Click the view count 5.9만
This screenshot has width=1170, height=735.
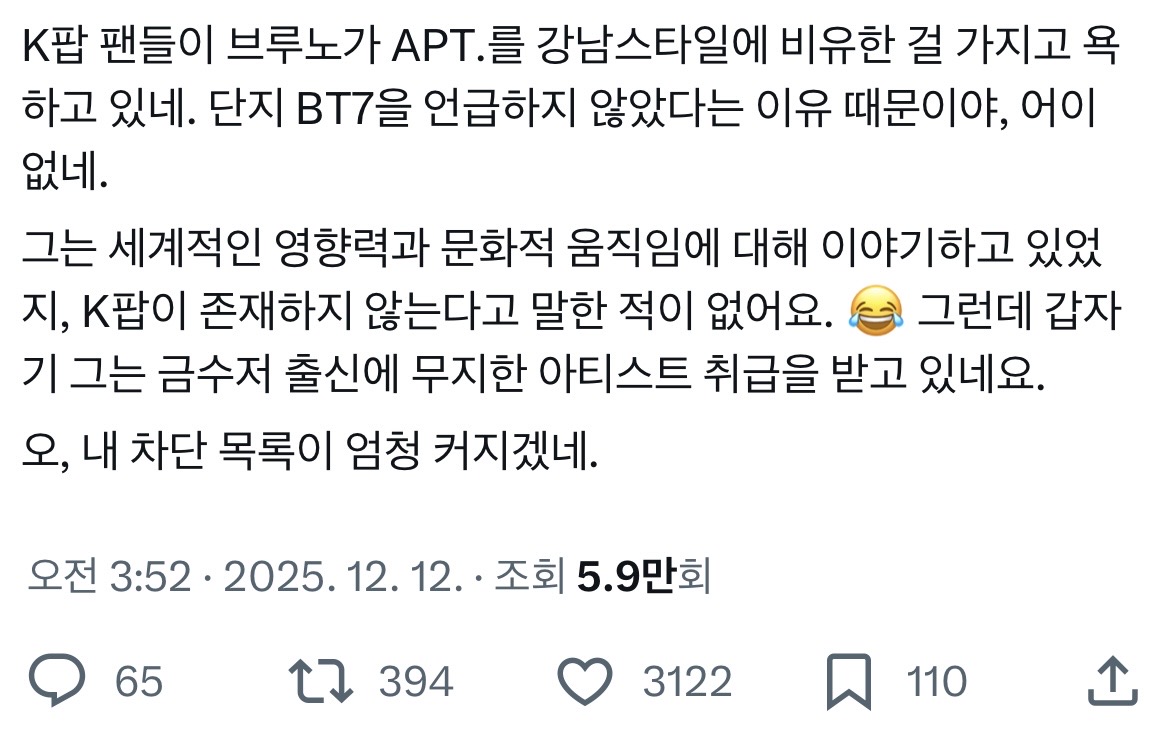(x=626, y=576)
